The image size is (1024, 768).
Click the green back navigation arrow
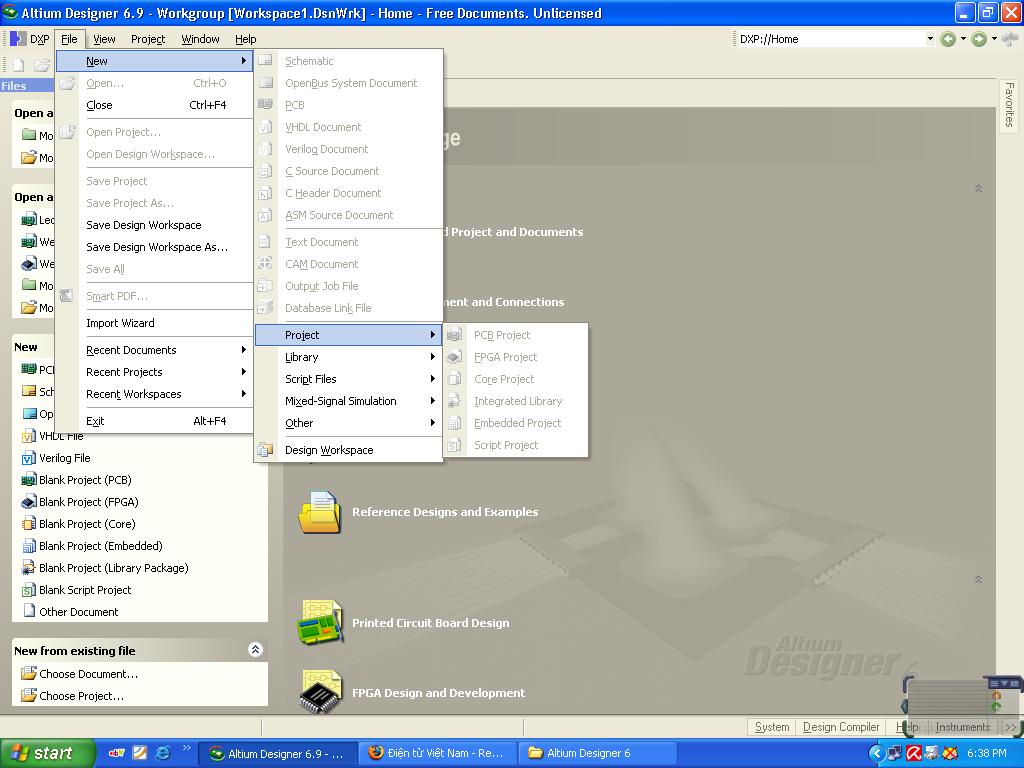[x=948, y=39]
